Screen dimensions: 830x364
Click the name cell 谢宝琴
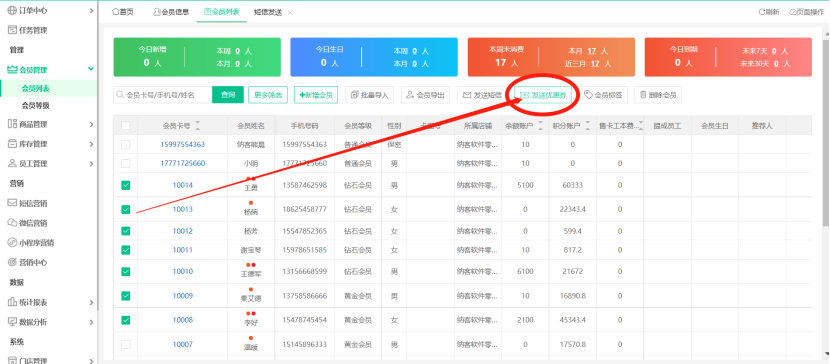pyautogui.click(x=251, y=250)
